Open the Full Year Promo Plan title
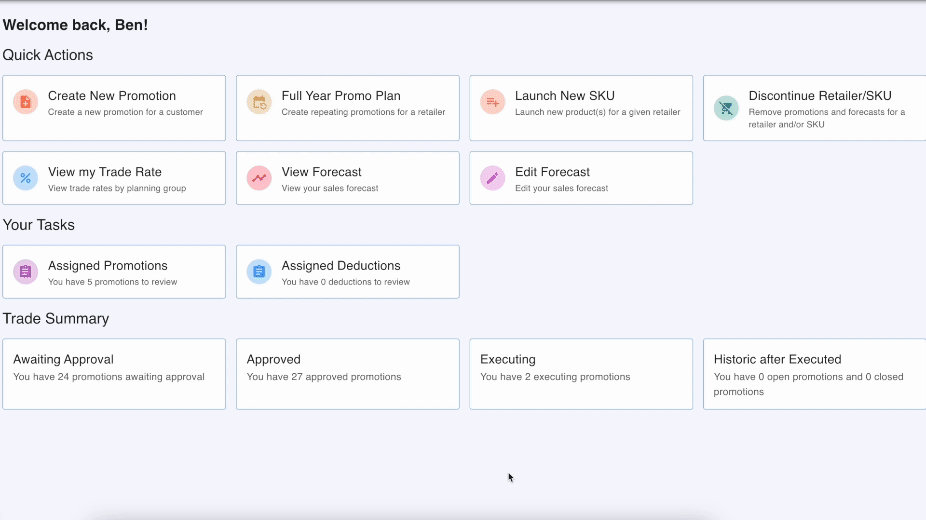Image resolution: width=926 pixels, height=520 pixels. pos(341,96)
